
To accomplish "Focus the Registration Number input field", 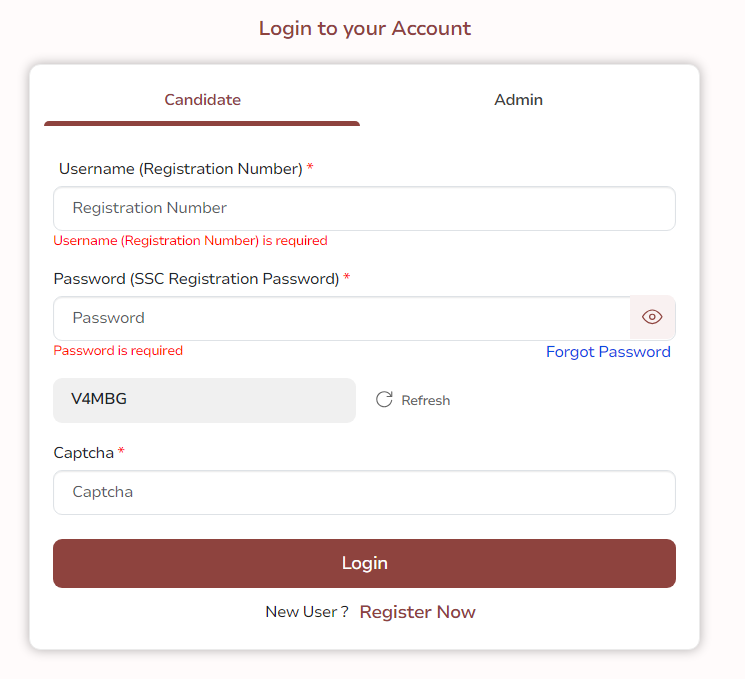I will pyautogui.click(x=364, y=208).
